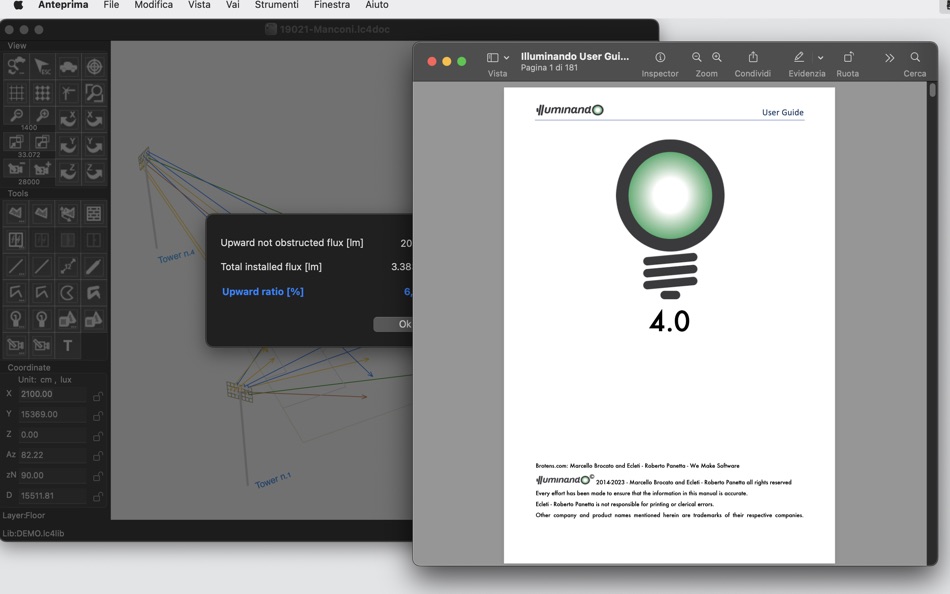Click the ESC arrow cursor tool
This screenshot has height=594, width=950.
pyautogui.click(x=42, y=66)
